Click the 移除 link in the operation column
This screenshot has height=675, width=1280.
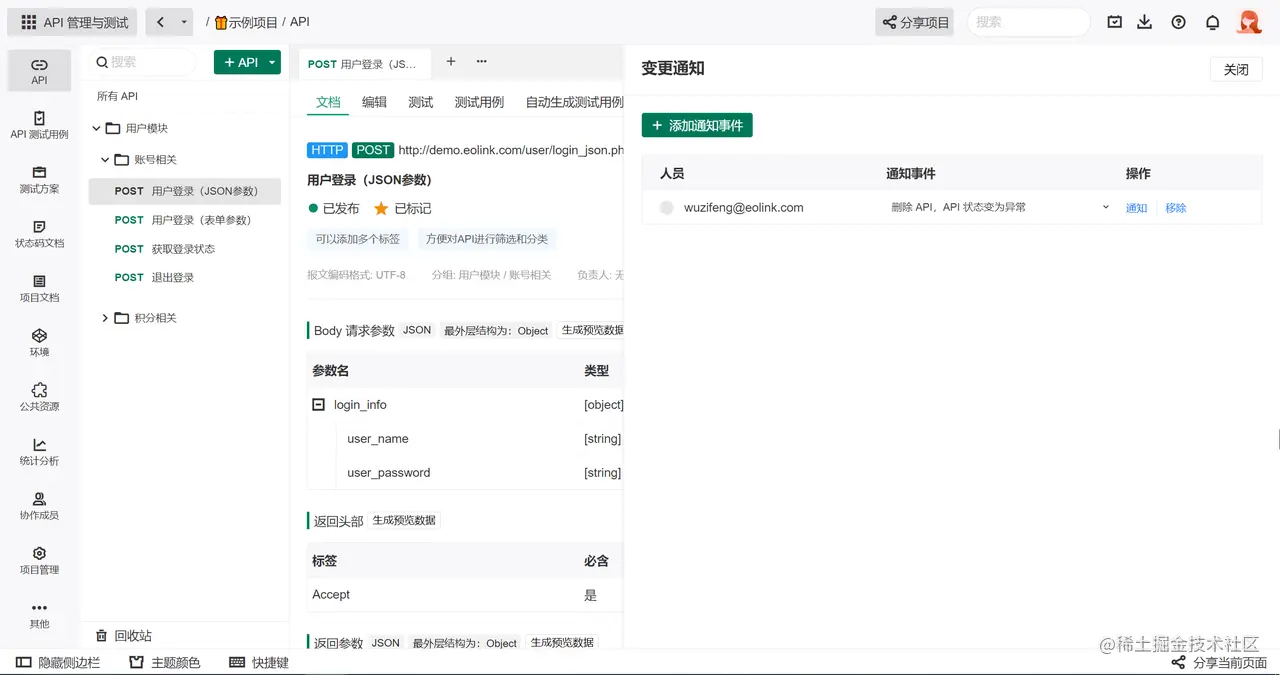[x=1175, y=208]
